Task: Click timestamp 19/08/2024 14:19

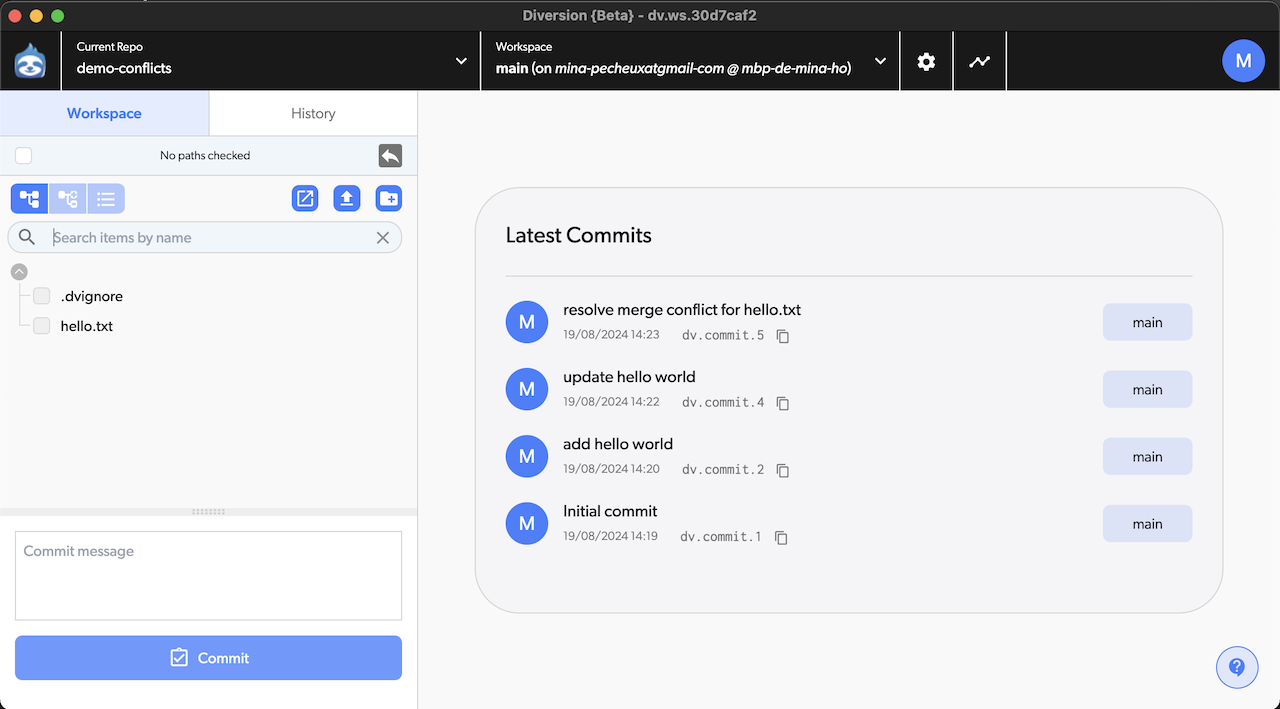Action: tap(610, 536)
